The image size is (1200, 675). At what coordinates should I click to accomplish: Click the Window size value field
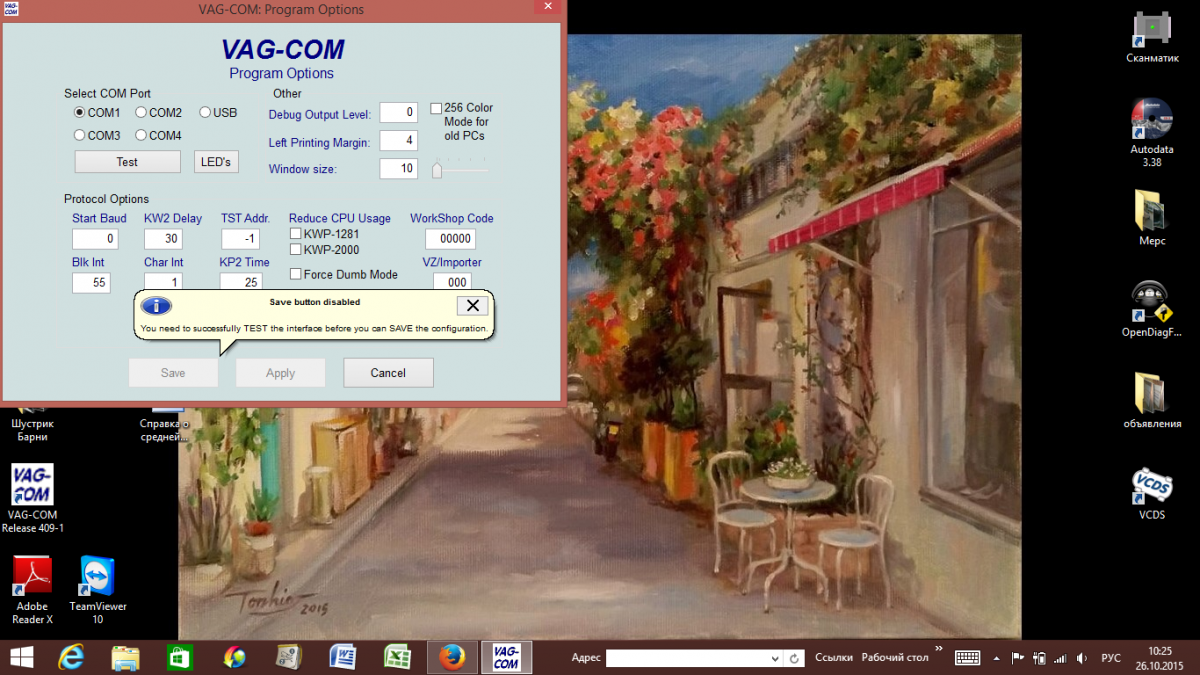398,169
